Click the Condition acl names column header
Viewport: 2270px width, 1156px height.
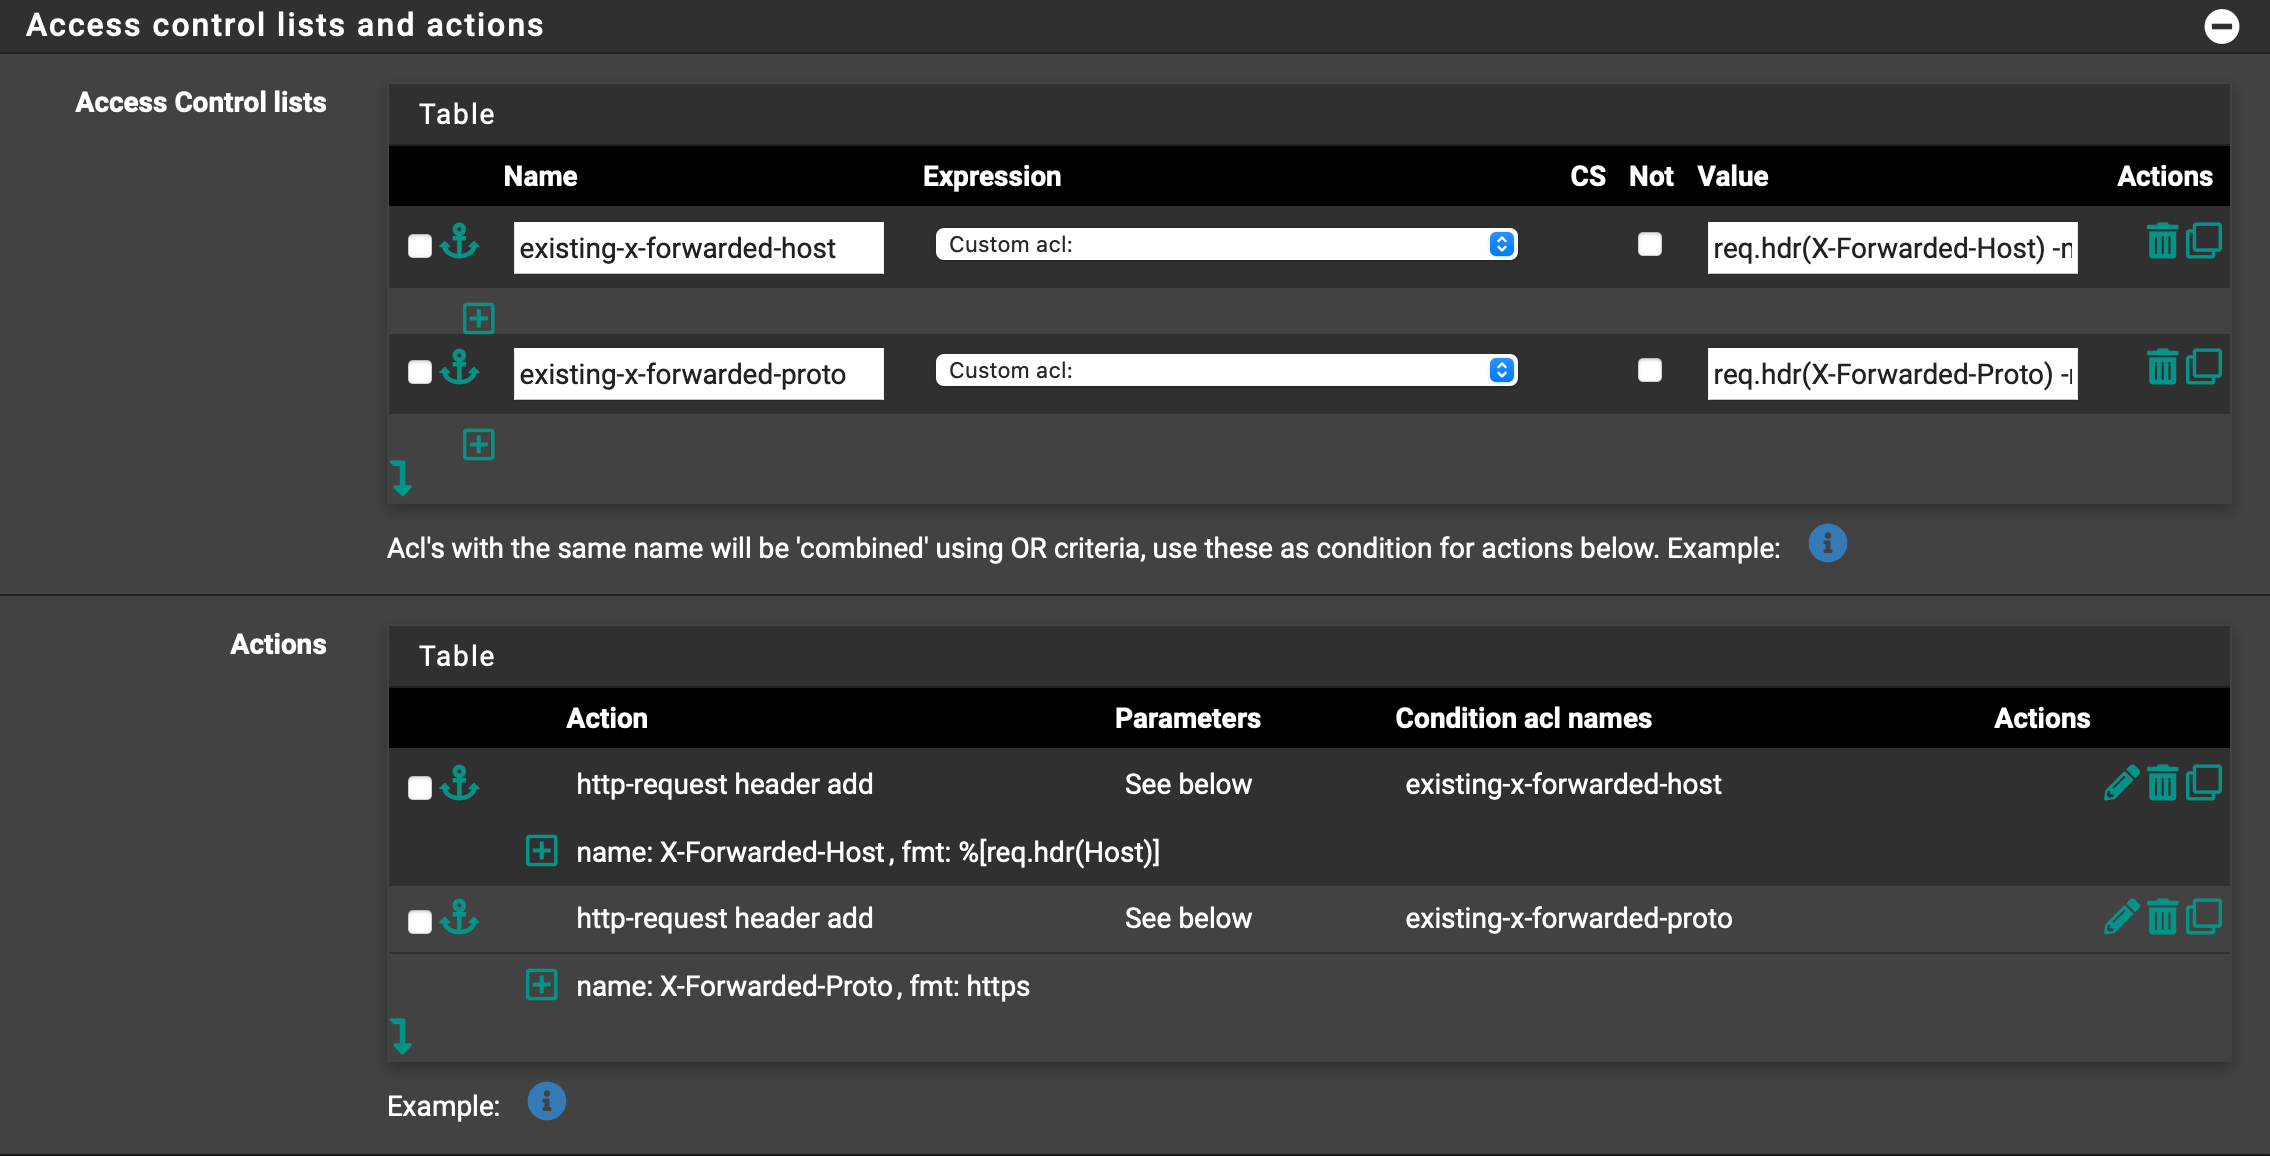click(x=1523, y=718)
